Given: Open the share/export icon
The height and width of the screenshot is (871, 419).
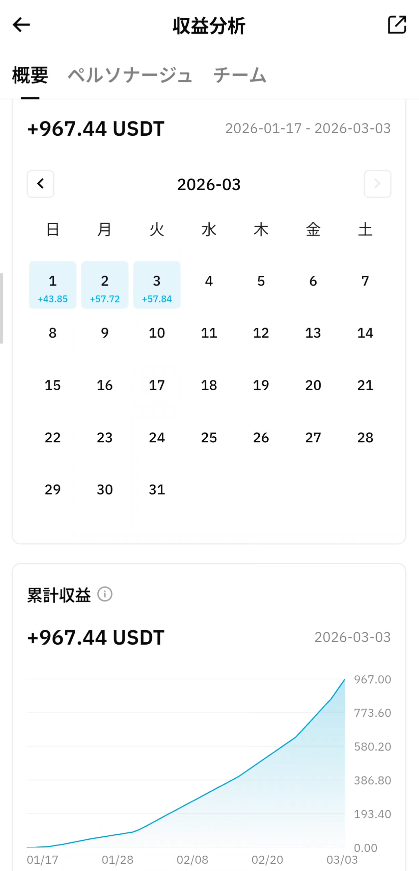Looking at the screenshot, I should [397, 25].
